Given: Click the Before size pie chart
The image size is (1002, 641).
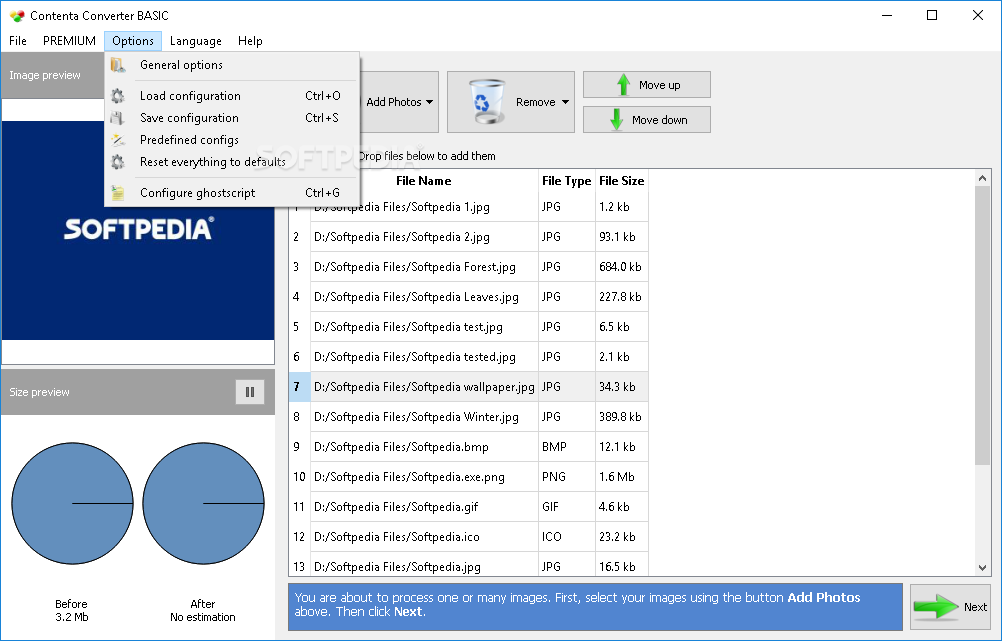Looking at the screenshot, I should (x=72, y=504).
